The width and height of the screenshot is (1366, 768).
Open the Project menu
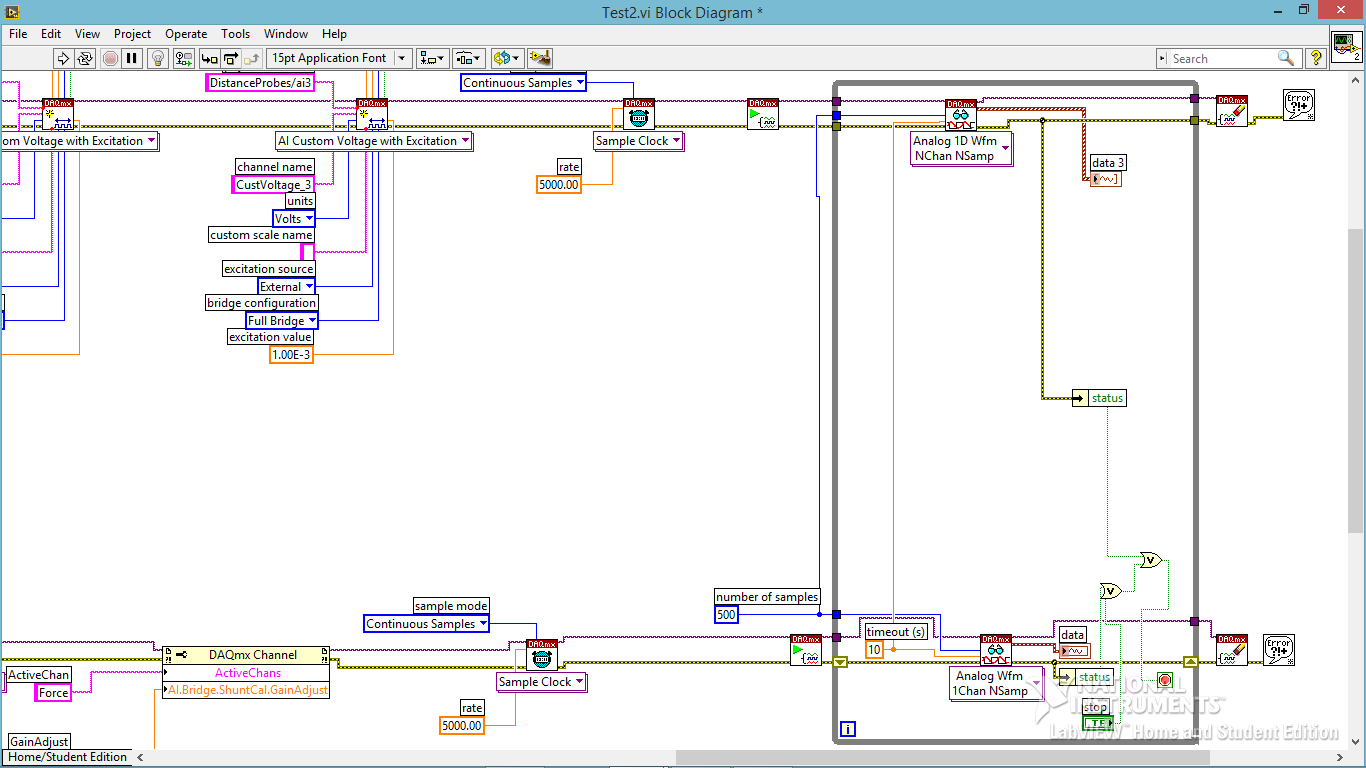[132, 33]
